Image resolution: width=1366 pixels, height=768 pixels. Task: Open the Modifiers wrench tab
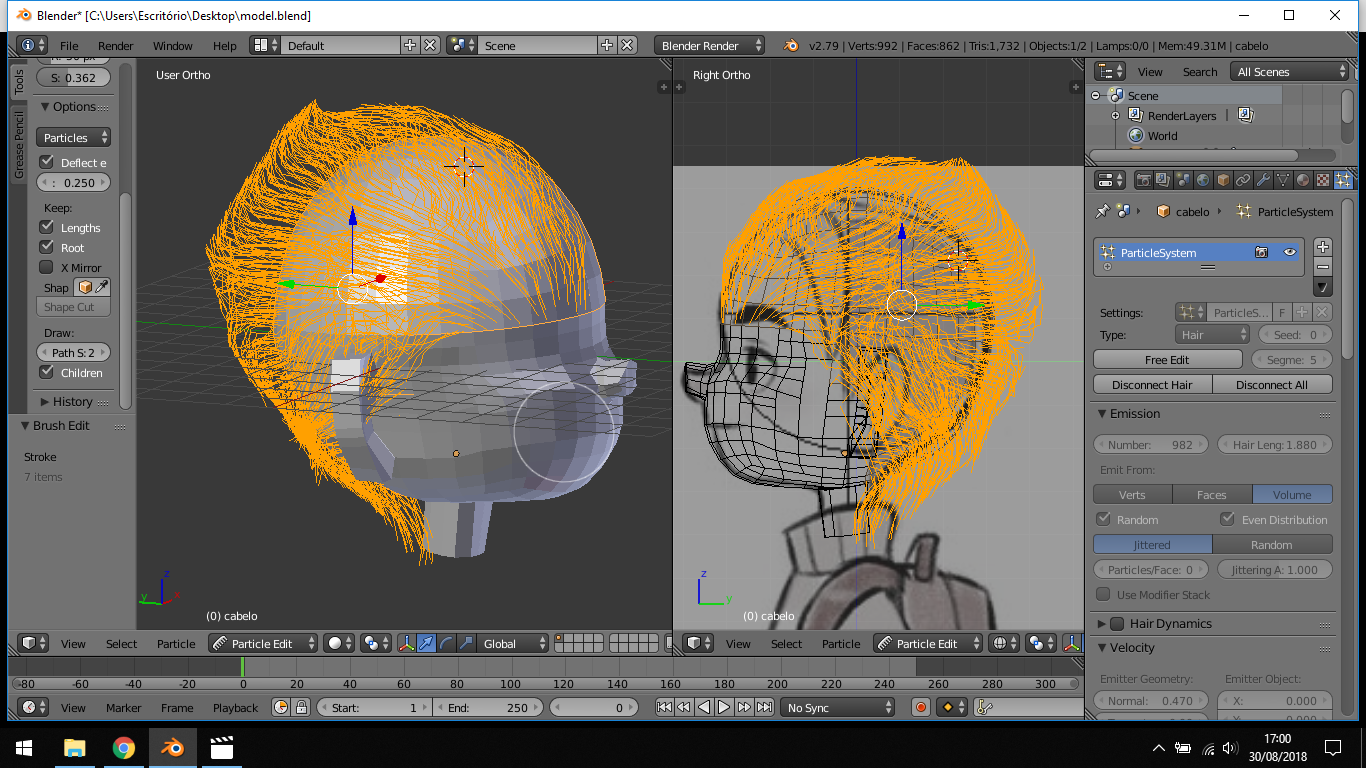click(x=1262, y=180)
